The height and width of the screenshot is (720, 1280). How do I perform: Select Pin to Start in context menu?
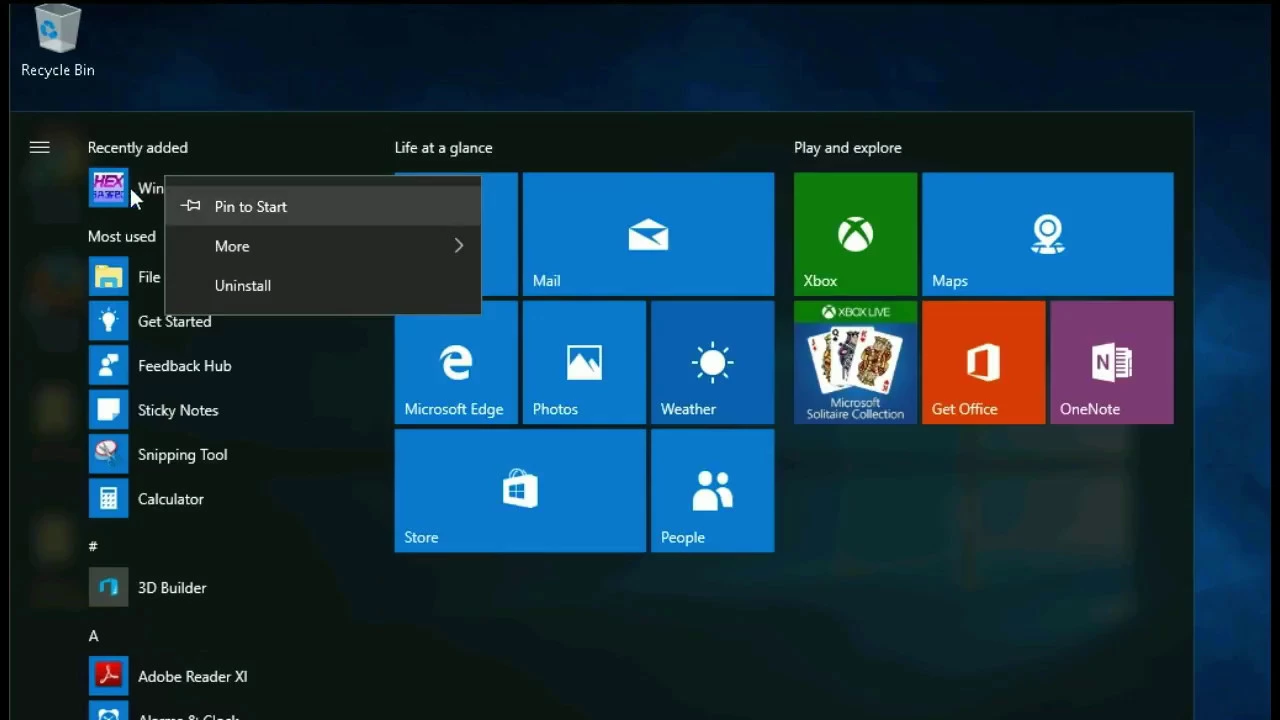[x=323, y=206]
